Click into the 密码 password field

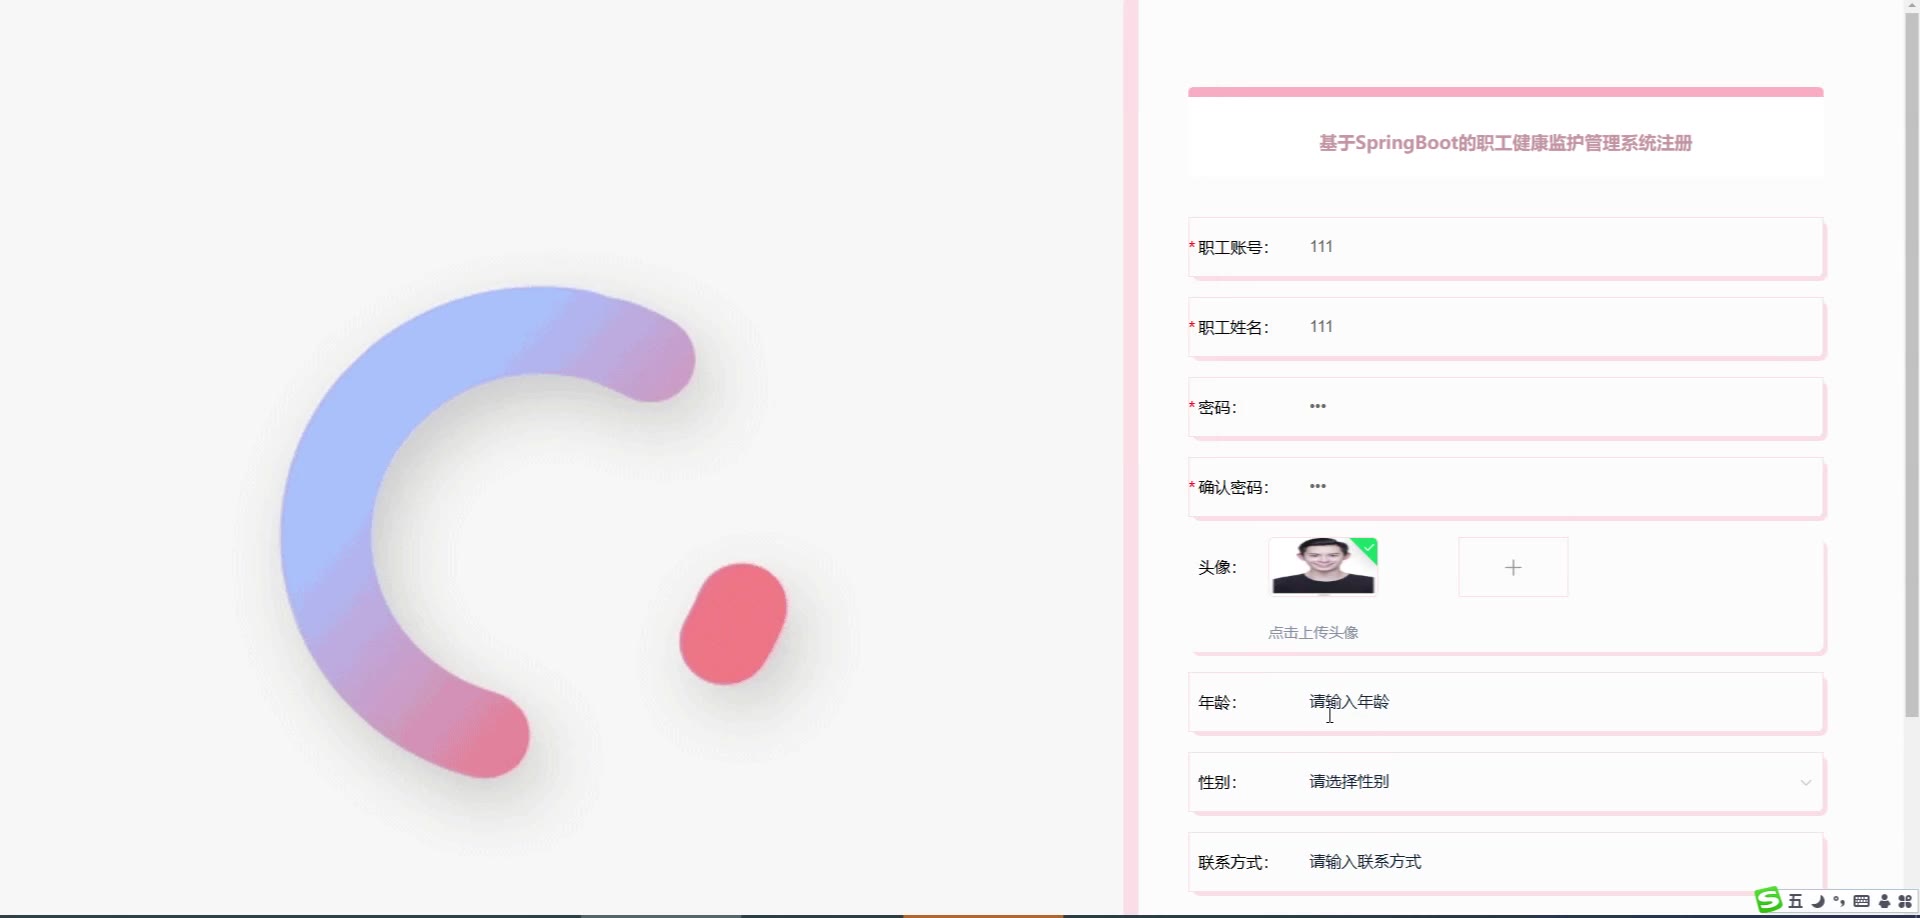point(1560,407)
